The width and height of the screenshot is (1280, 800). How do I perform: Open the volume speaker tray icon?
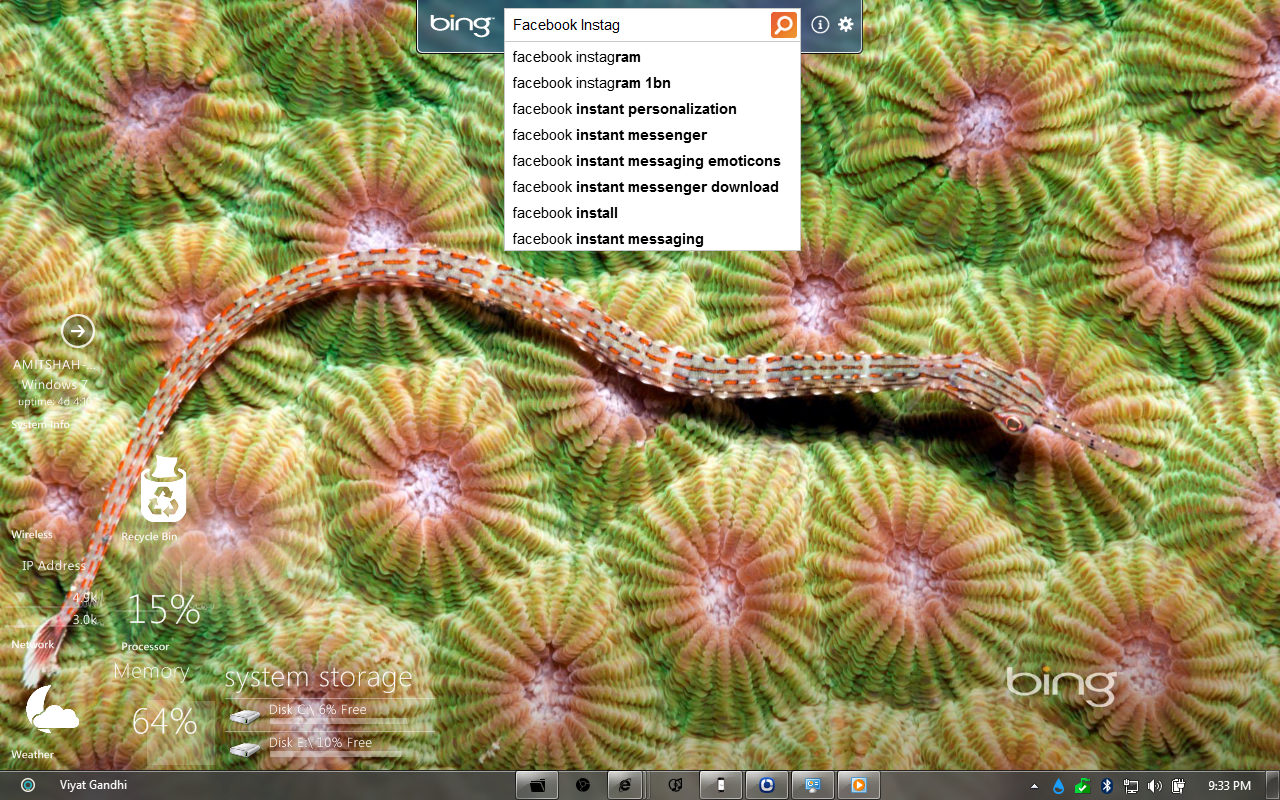(x=1155, y=786)
